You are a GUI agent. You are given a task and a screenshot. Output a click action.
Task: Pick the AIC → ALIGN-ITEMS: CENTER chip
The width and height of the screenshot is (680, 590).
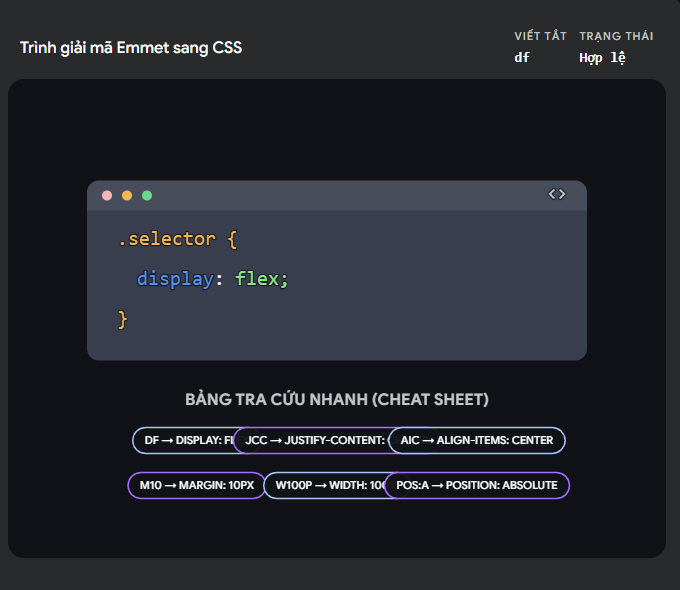click(477, 440)
